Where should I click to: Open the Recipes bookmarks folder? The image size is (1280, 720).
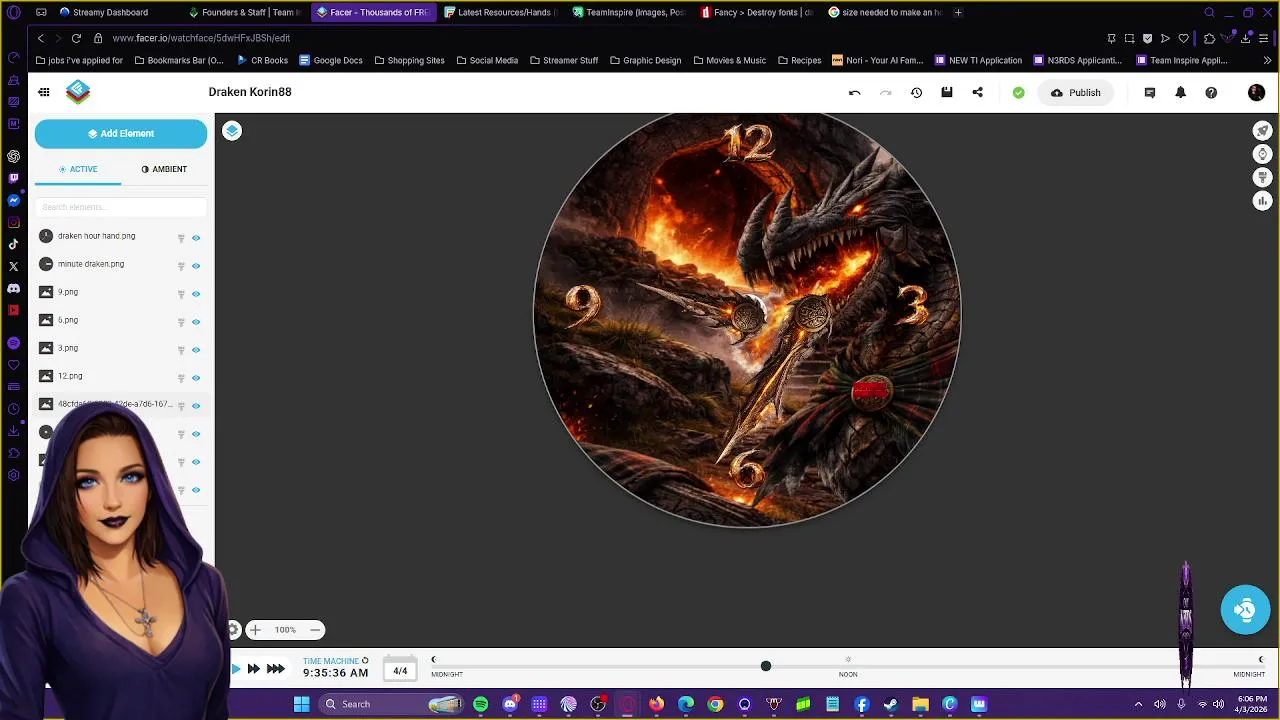(x=799, y=60)
